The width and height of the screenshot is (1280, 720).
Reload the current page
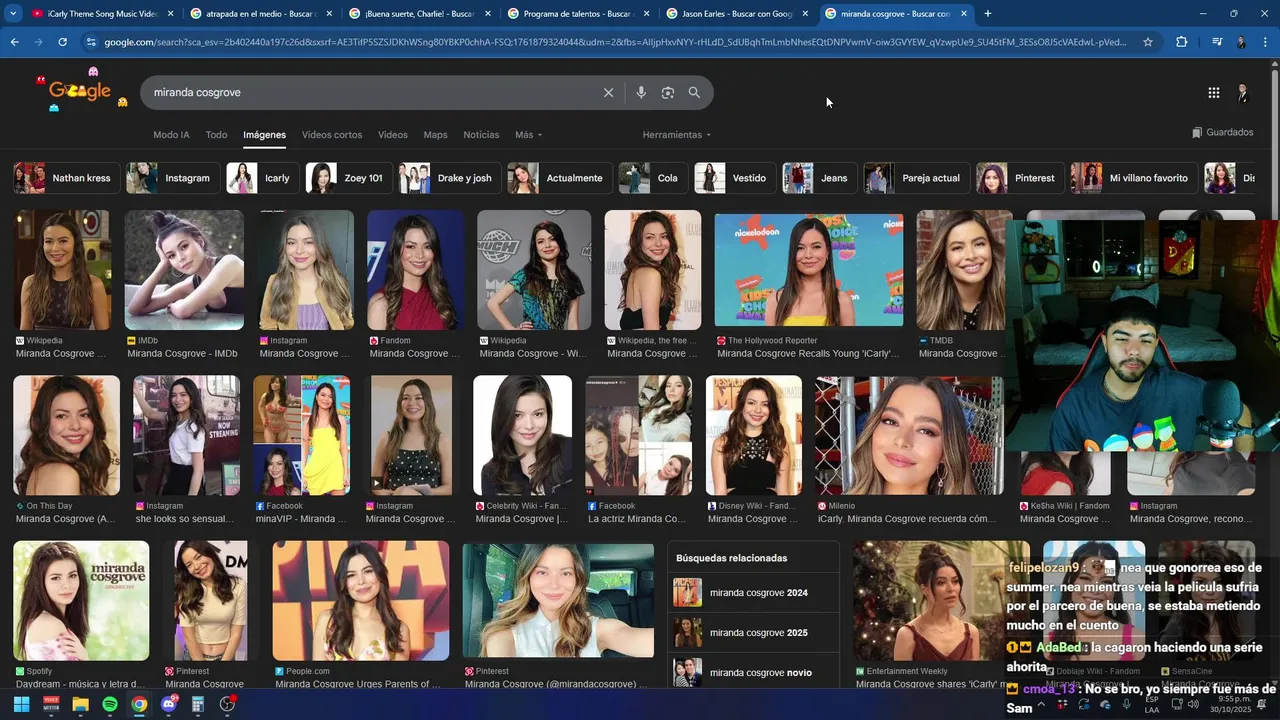click(62, 42)
